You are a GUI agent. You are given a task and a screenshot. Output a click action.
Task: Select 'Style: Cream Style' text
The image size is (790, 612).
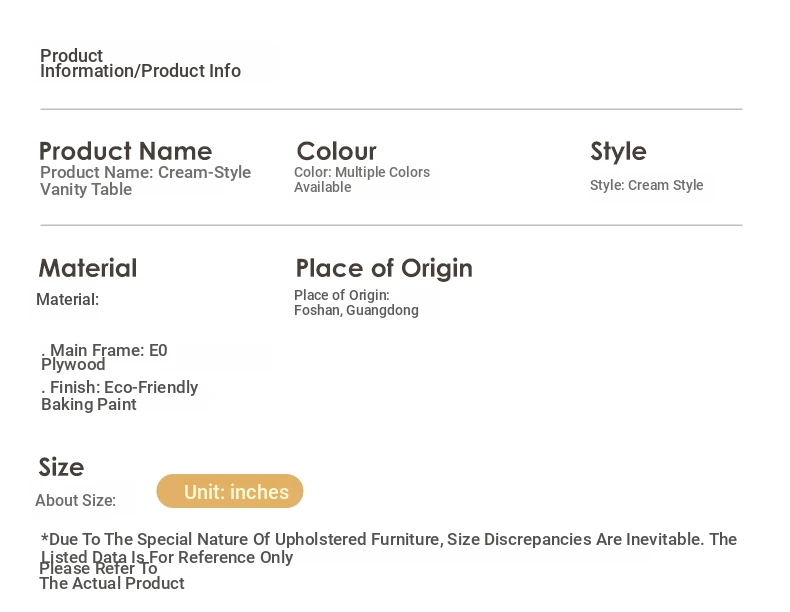(646, 185)
